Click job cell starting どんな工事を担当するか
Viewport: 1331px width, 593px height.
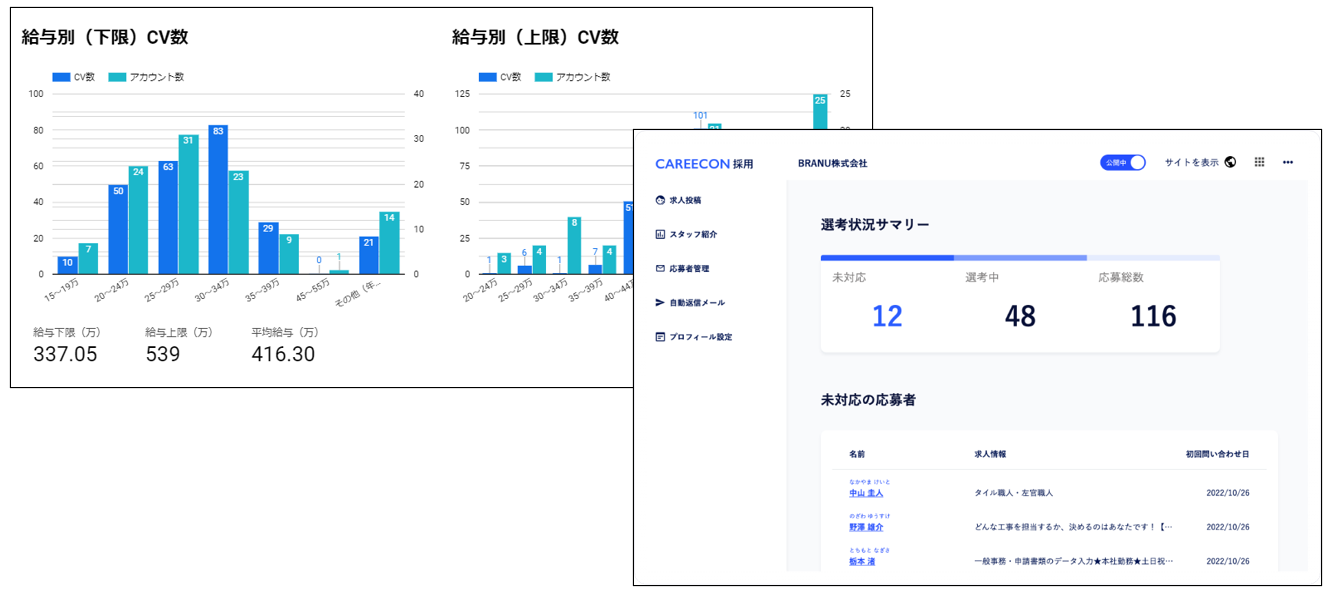click(1074, 527)
